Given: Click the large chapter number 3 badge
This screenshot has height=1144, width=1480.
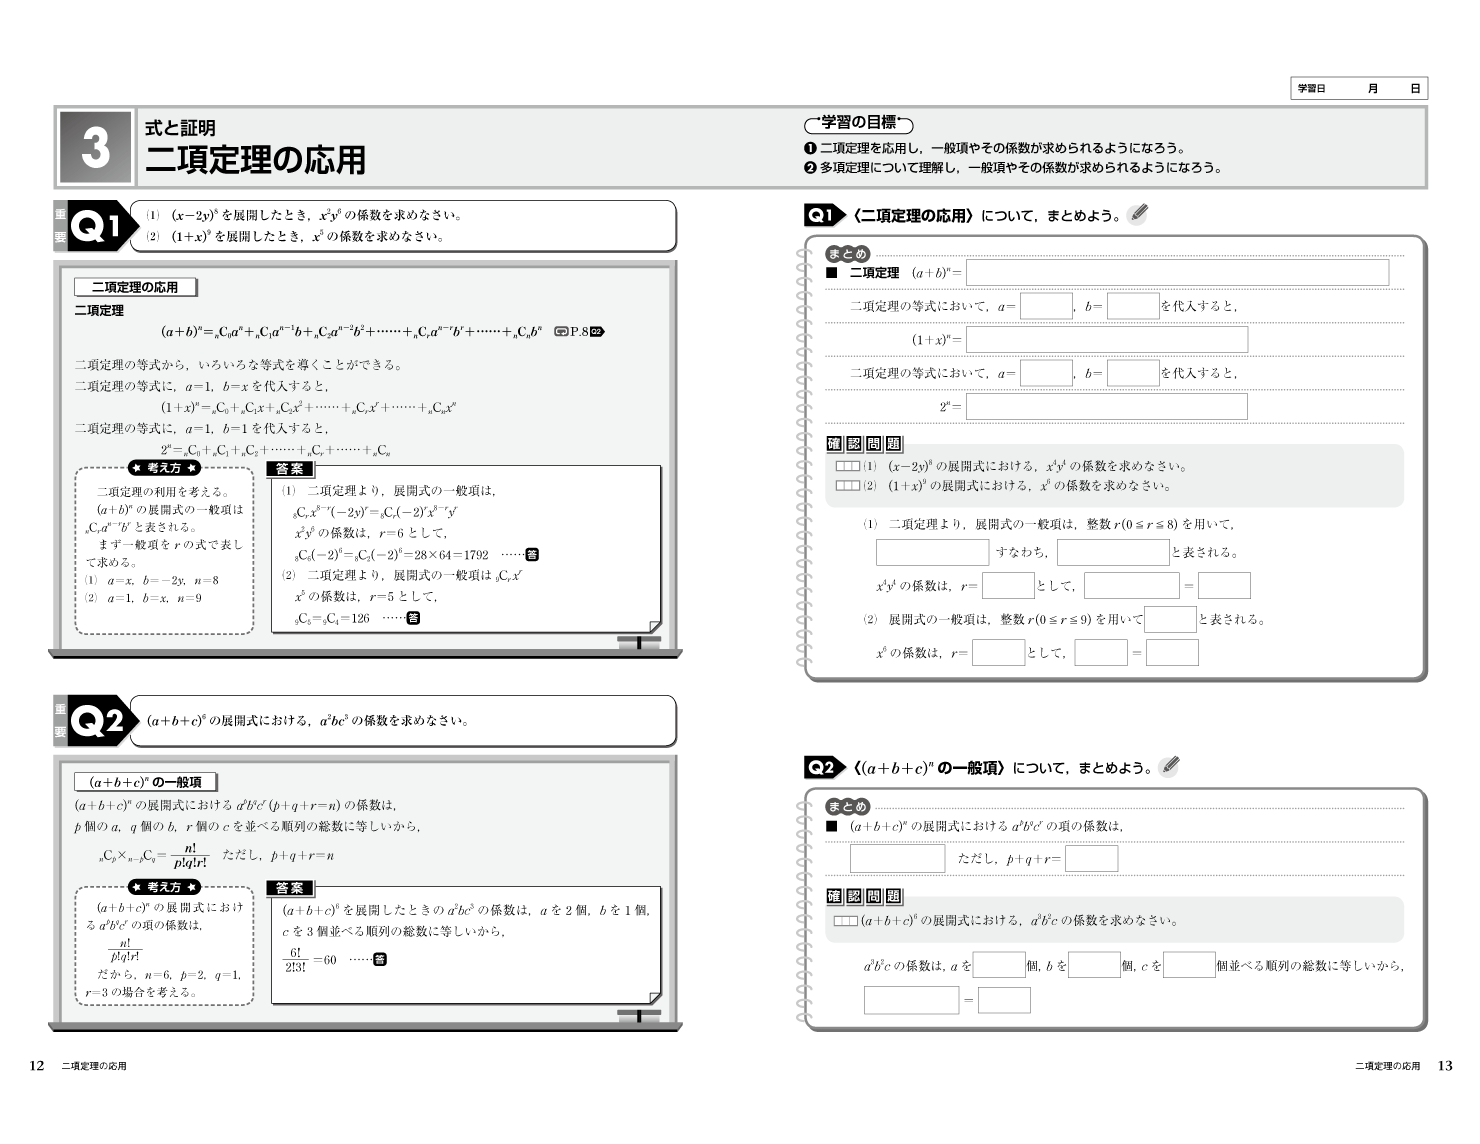Looking at the screenshot, I should pos(95,148).
